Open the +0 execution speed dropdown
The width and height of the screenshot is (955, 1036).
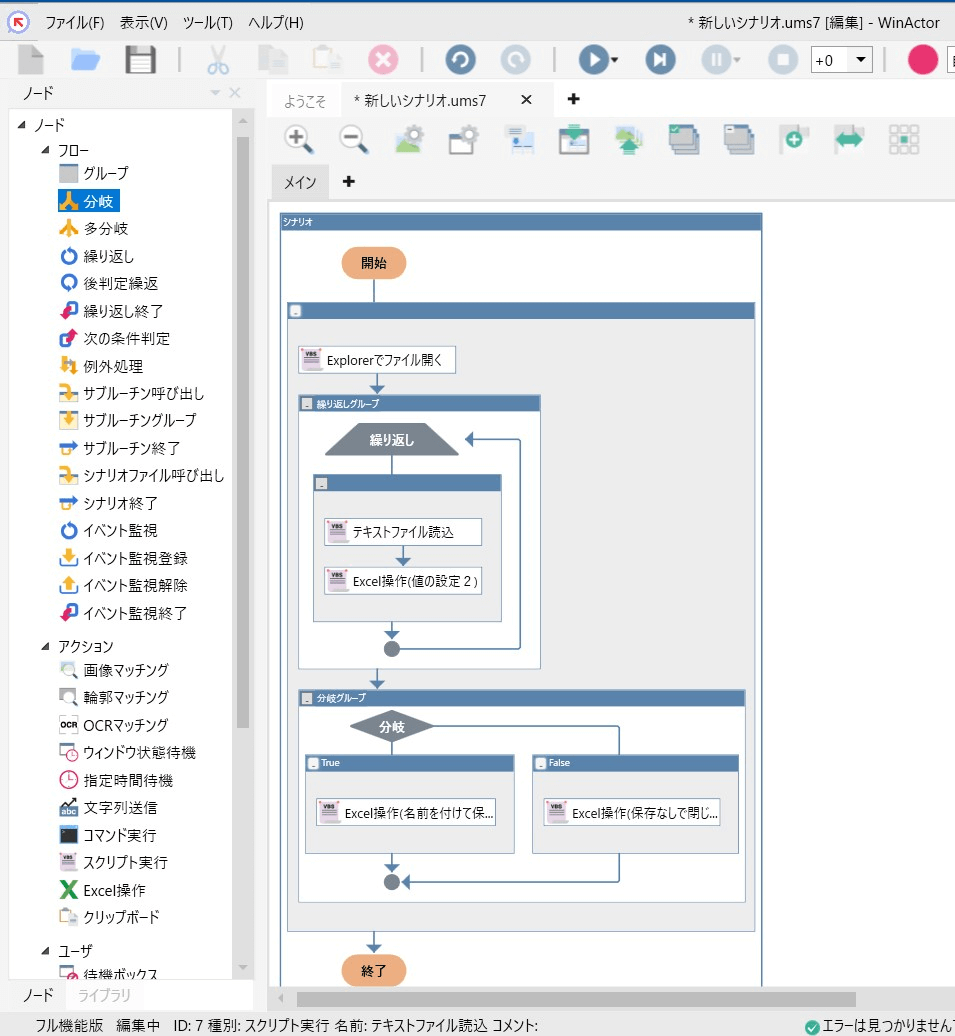pos(862,60)
